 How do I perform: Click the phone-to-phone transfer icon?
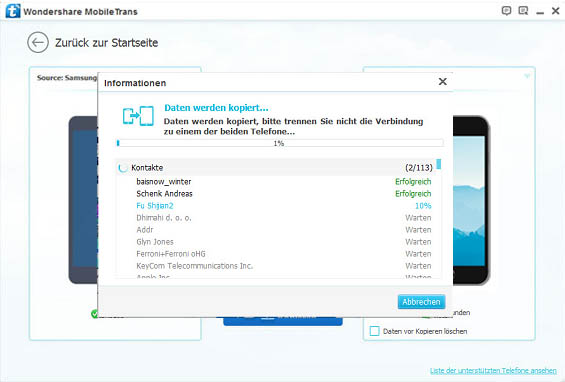click(138, 116)
